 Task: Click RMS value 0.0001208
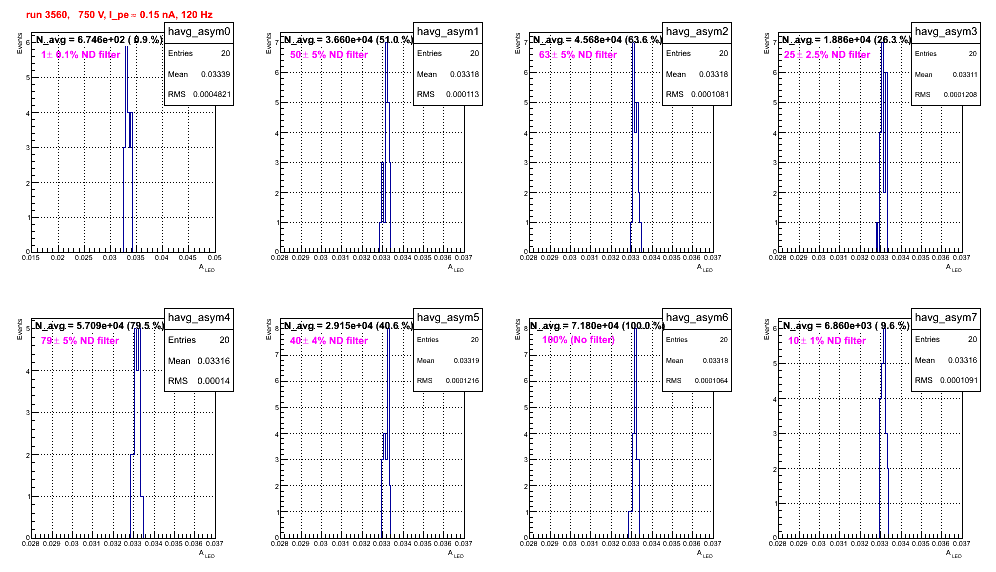pos(960,95)
